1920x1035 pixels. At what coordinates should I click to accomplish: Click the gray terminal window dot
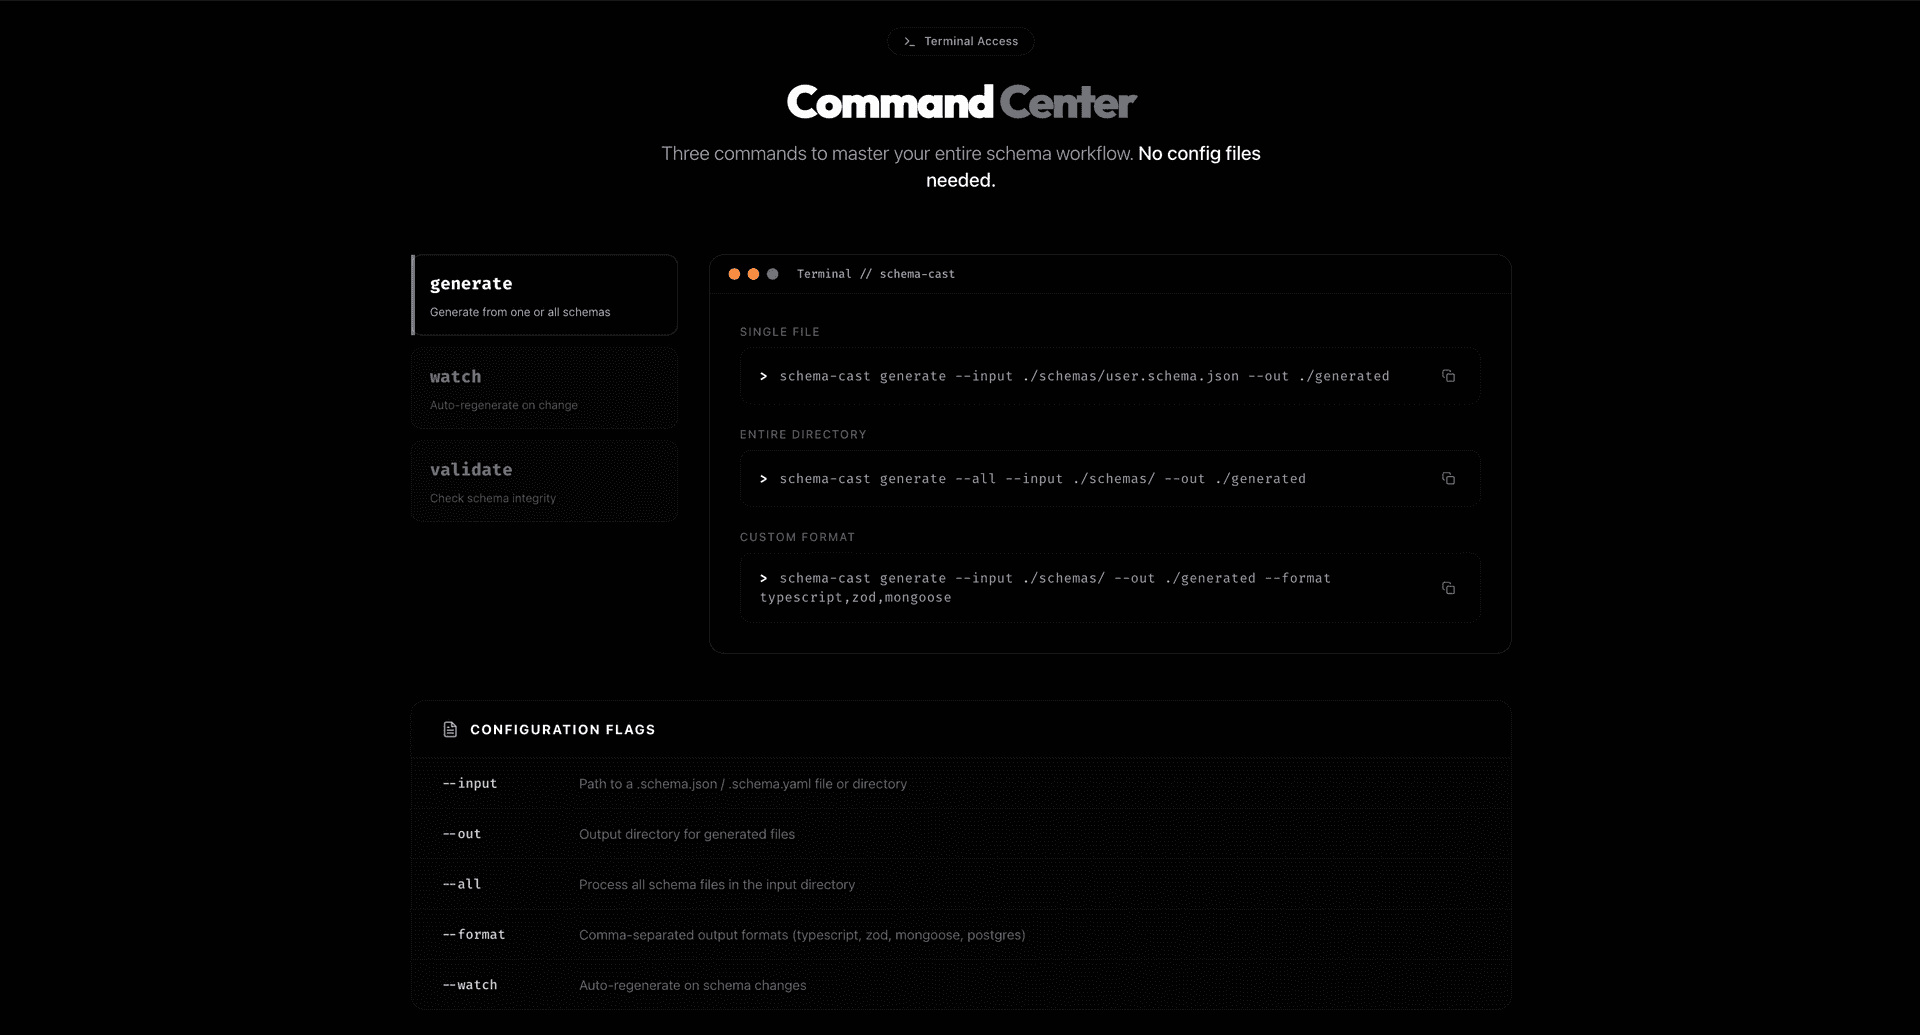point(772,274)
